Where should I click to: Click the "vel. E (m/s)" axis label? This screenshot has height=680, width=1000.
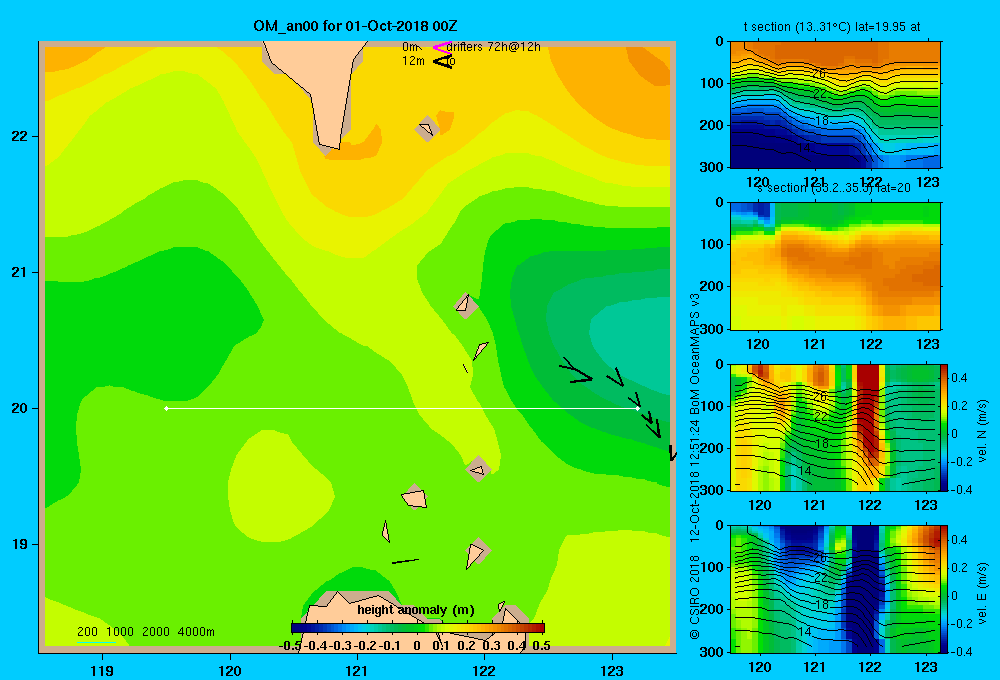(983, 592)
